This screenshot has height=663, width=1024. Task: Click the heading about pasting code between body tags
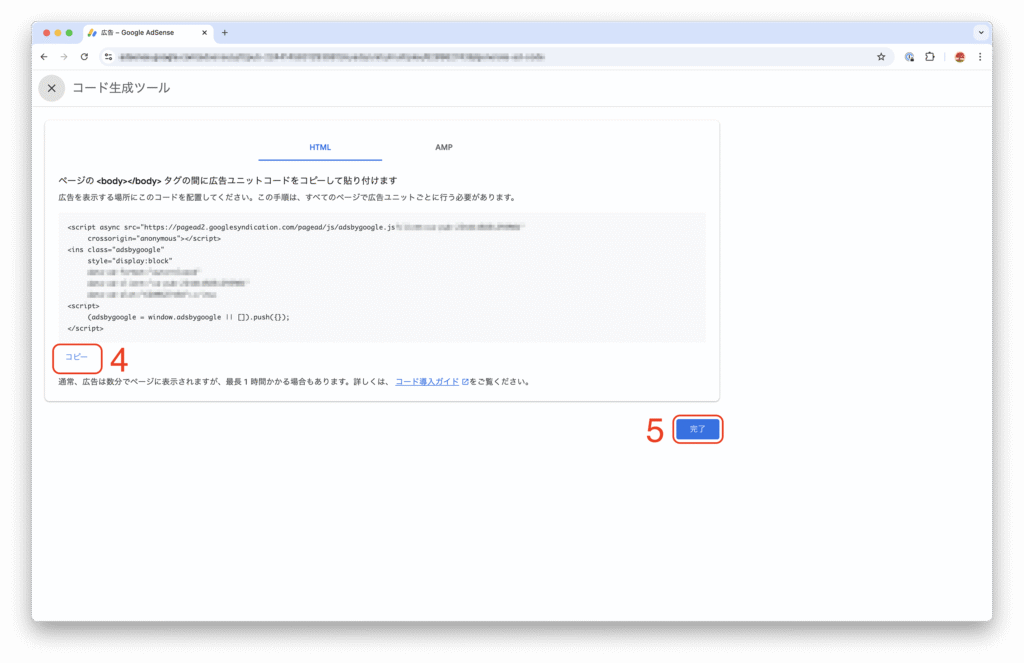228,181
